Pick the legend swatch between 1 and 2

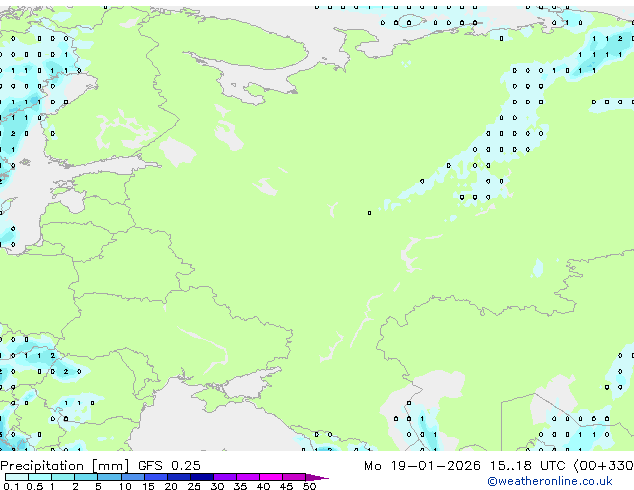tap(63, 477)
